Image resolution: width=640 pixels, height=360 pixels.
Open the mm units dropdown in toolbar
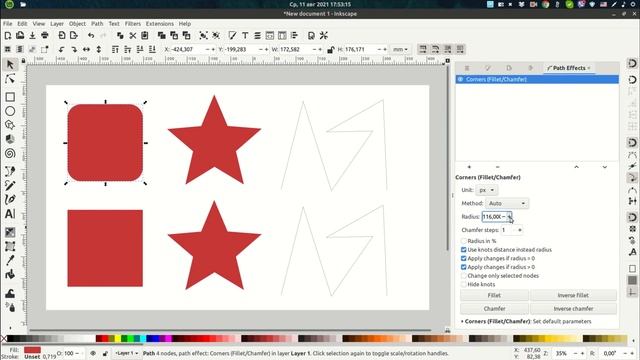[x=400, y=49]
